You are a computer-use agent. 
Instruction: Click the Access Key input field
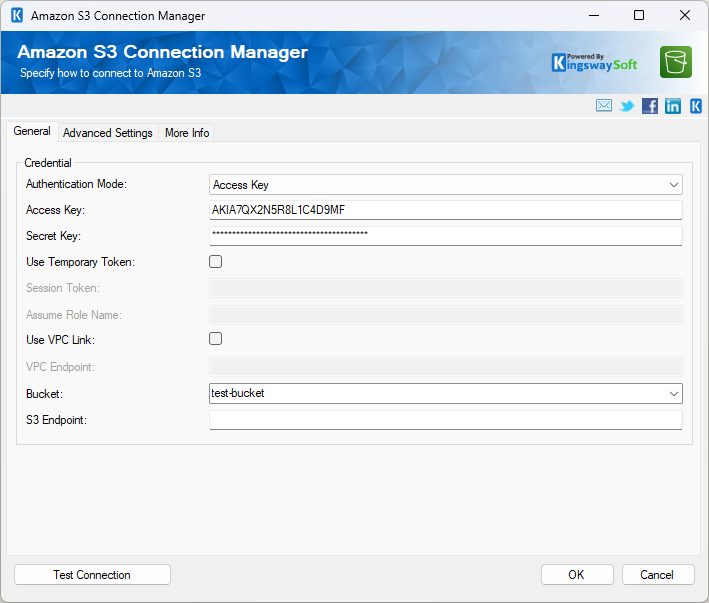(x=446, y=210)
